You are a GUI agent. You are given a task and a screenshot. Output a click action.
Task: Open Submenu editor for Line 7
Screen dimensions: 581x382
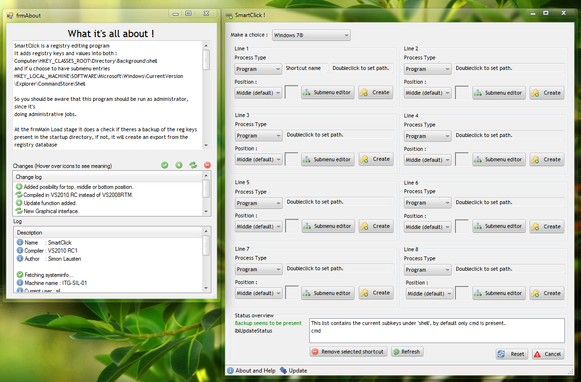click(x=328, y=293)
